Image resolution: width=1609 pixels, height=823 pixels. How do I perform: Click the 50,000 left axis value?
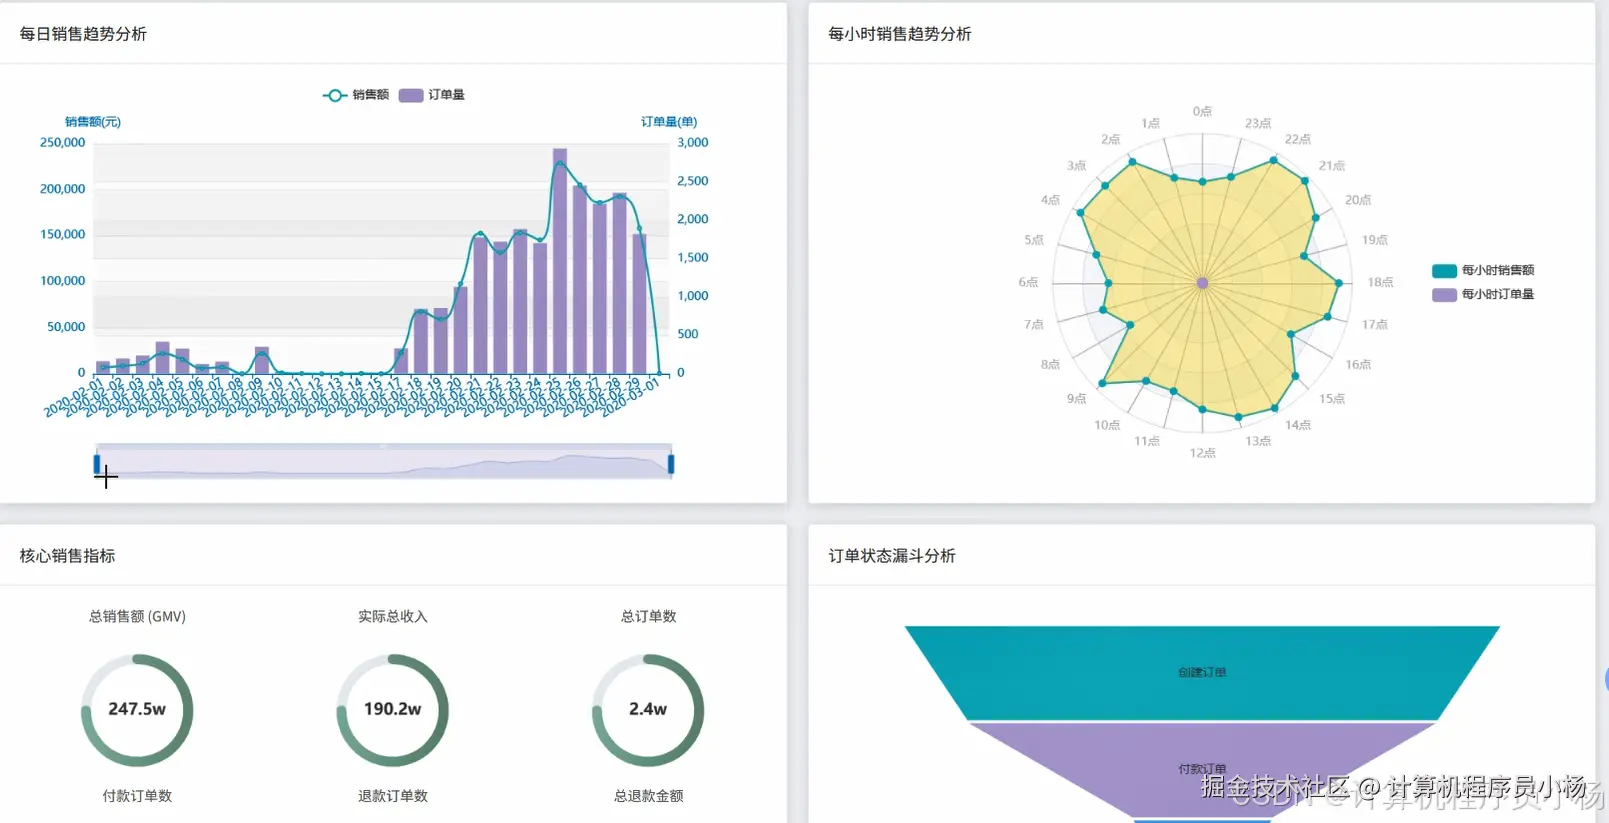point(66,327)
